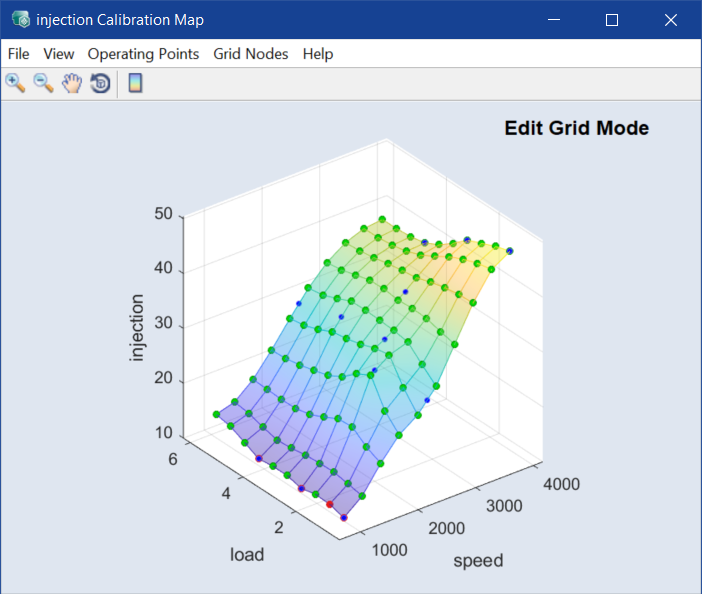Click the app icon in title bar
This screenshot has height=594, width=702.
point(19,20)
